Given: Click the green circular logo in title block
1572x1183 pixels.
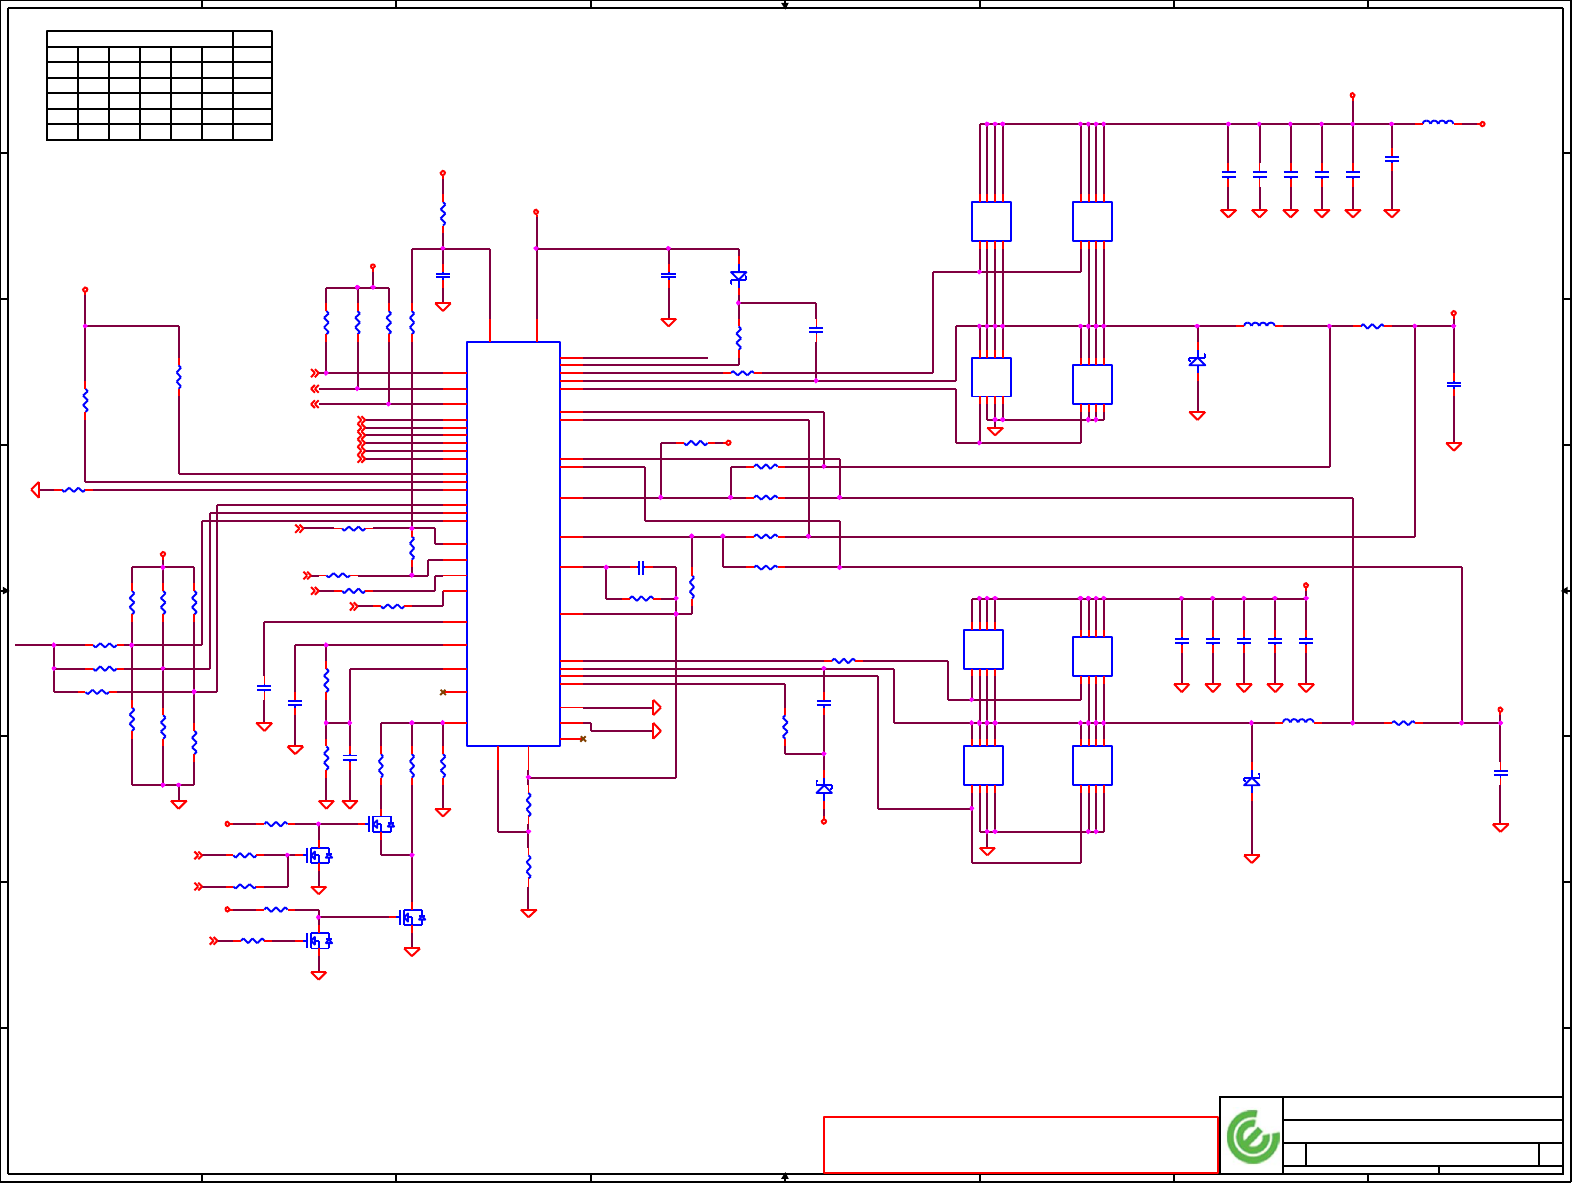Looking at the screenshot, I should [1253, 1137].
